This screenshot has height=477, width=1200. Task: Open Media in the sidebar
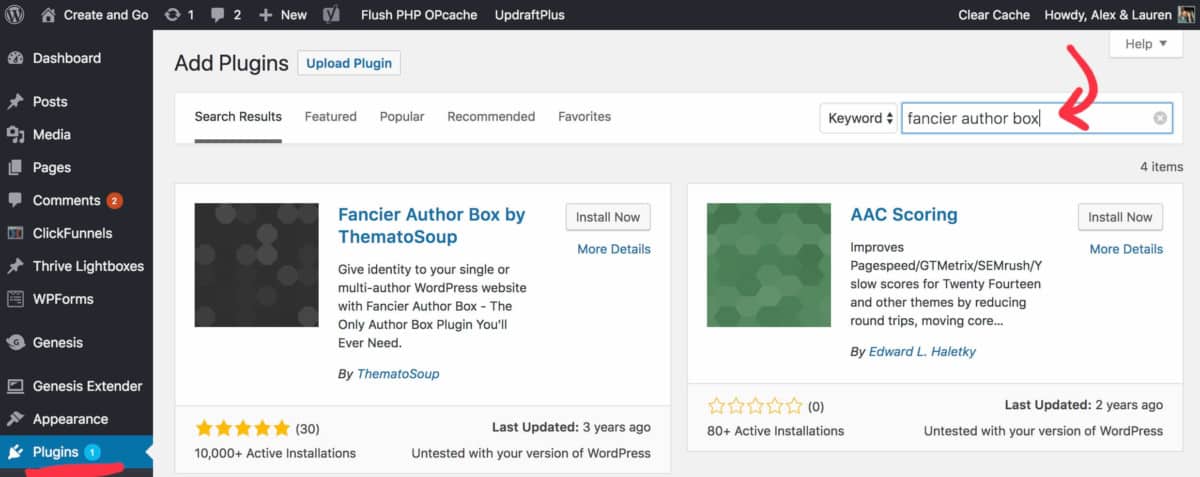click(52, 134)
